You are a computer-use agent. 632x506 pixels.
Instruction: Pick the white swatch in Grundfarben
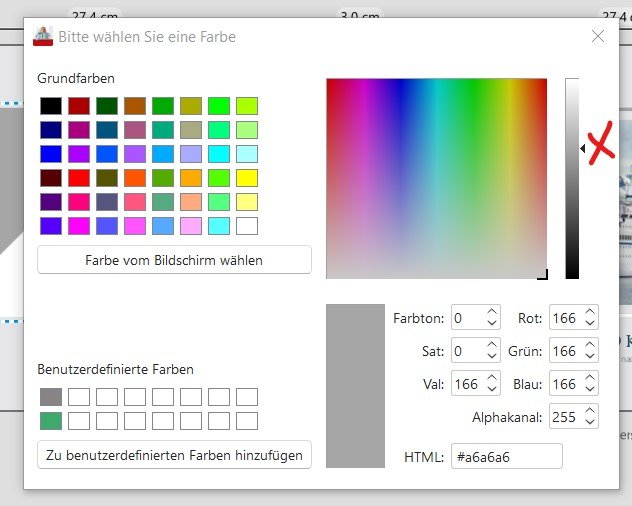pyautogui.click(x=247, y=225)
